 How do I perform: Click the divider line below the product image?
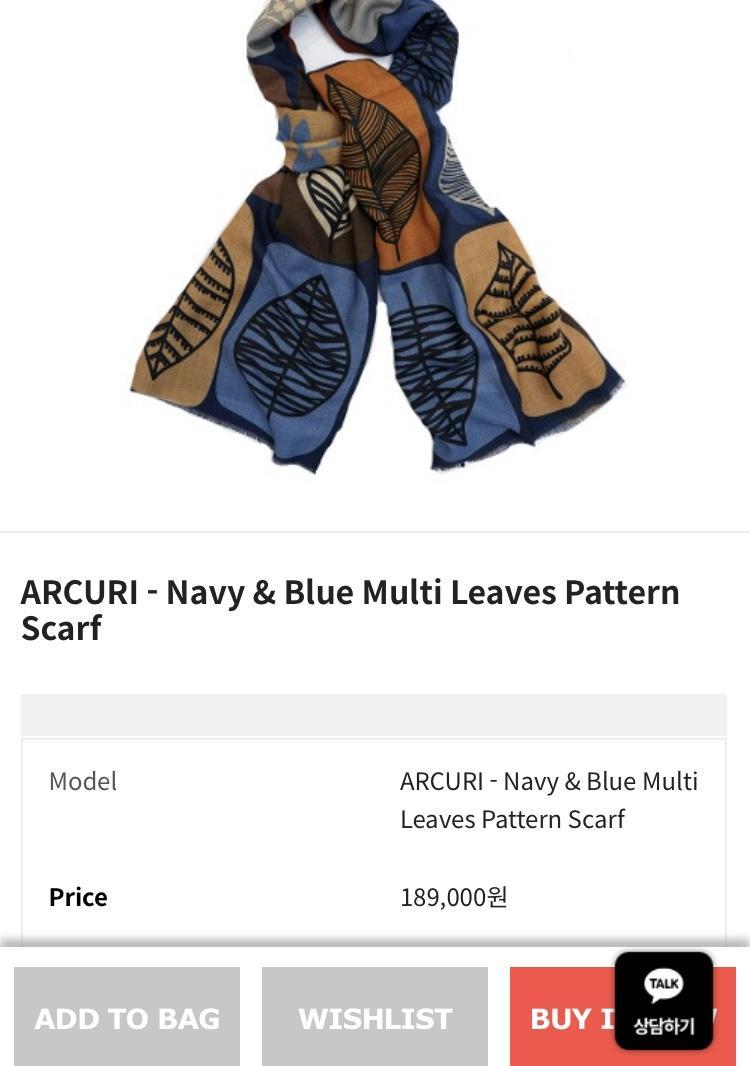point(375,531)
